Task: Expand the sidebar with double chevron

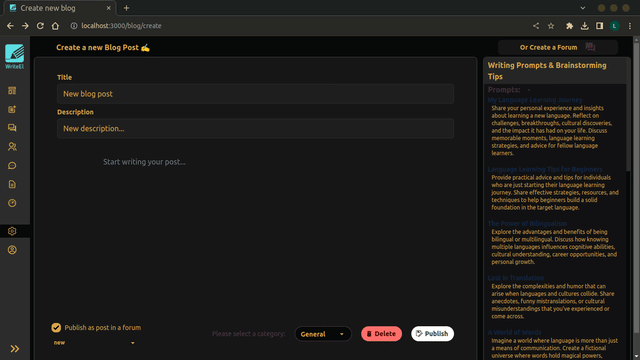Action: pos(15,349)
